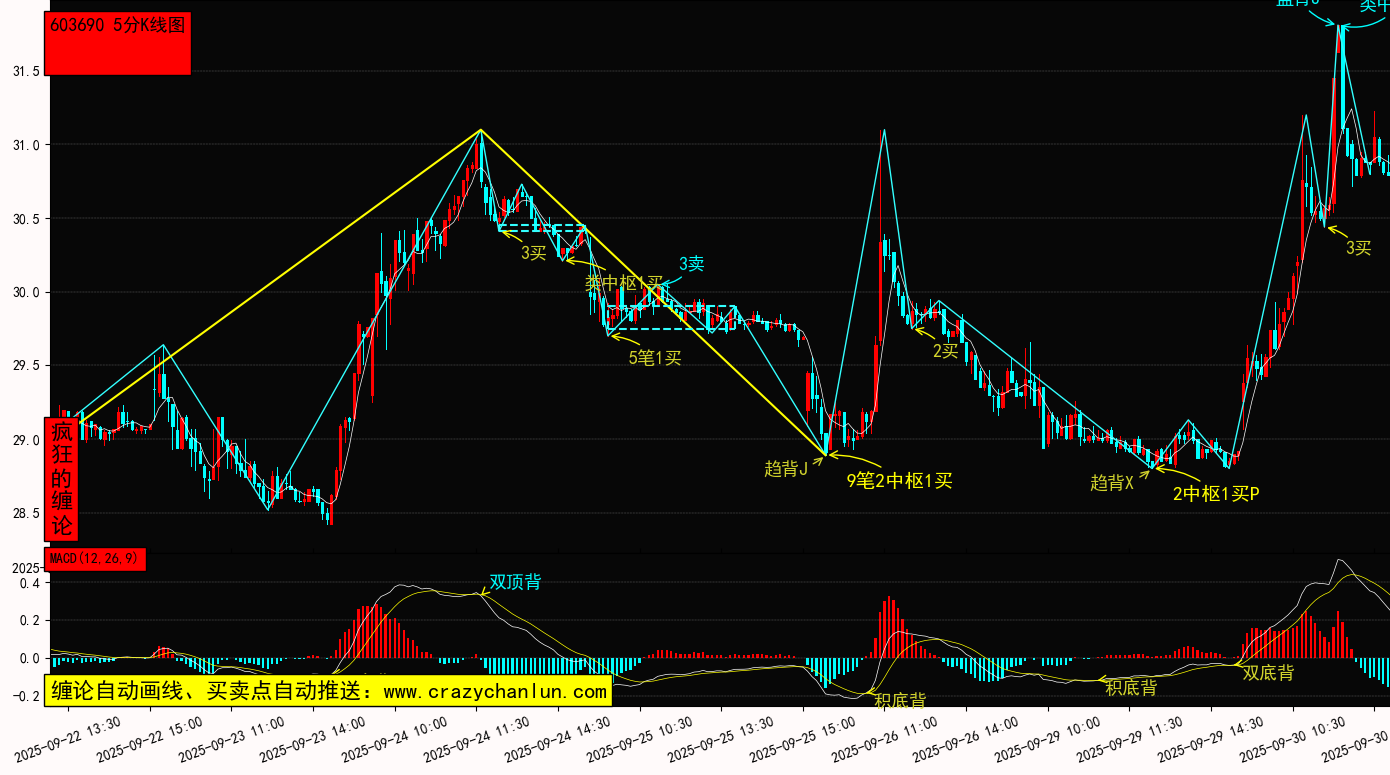The height and width of the screenshot is (775, 1390).
Task: Select the 9笔2中枢1买 buy signal label
Action: pos(899,481)
